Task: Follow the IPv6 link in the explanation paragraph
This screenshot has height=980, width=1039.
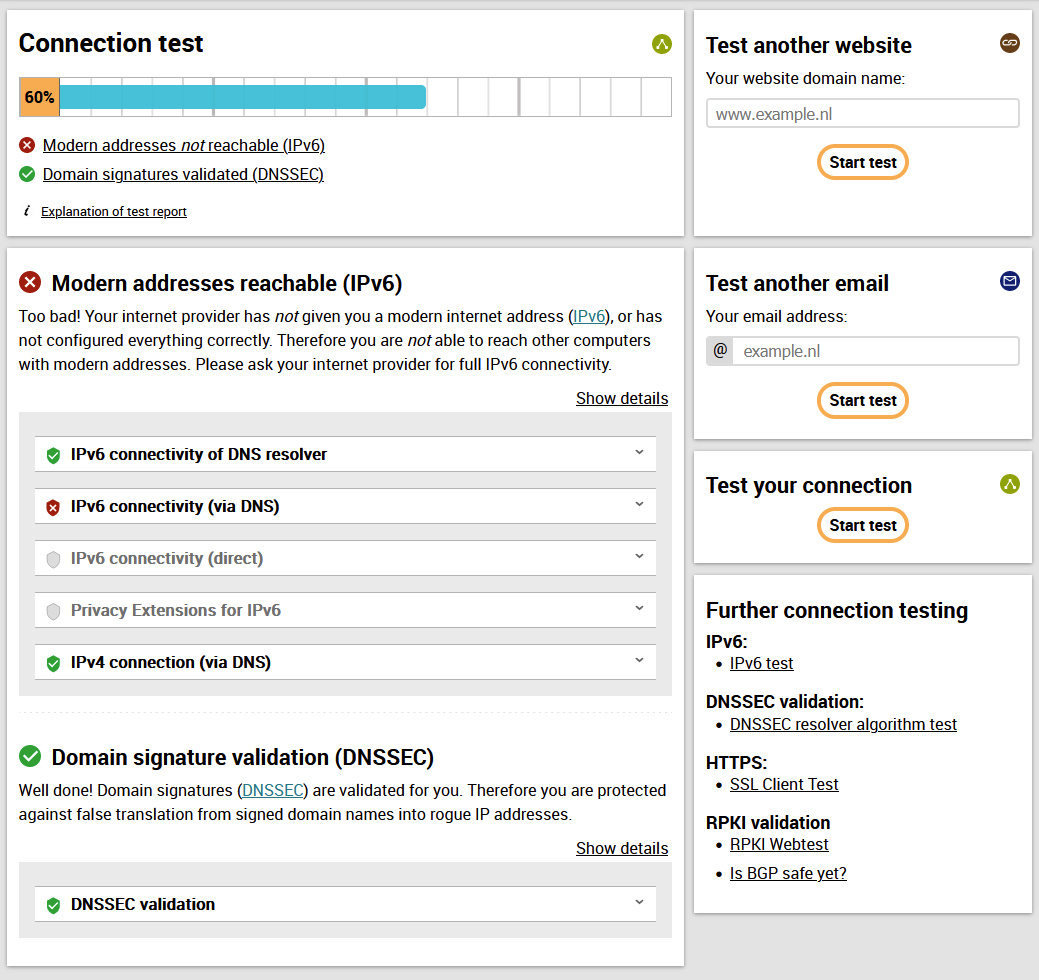Action: [x=588, y=317]
